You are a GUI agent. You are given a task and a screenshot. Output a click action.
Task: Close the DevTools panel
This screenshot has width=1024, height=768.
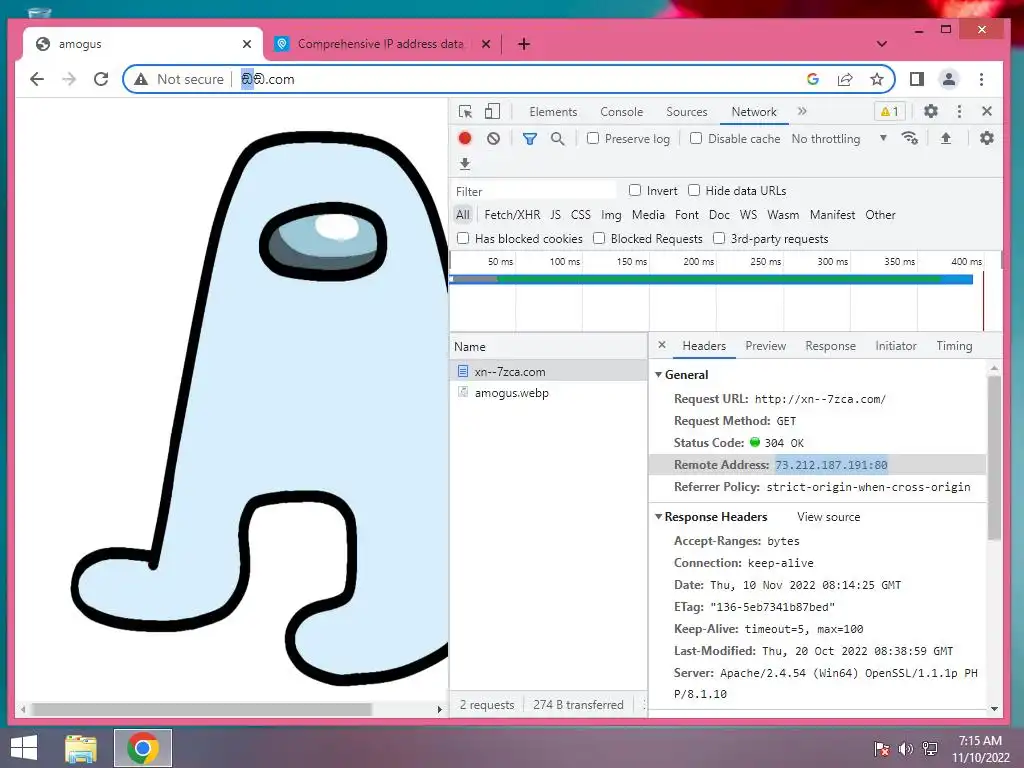pyautogui.click(x=987, y=111)
